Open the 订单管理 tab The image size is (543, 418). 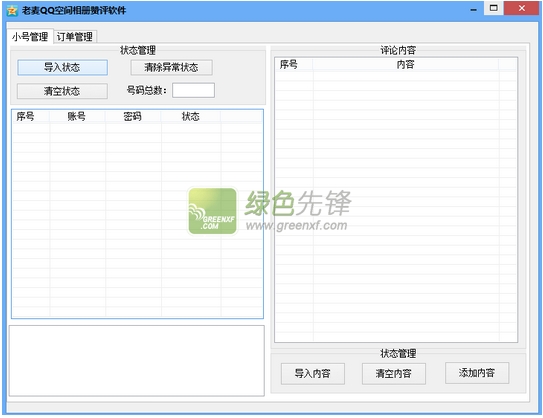tap(75, 36)
